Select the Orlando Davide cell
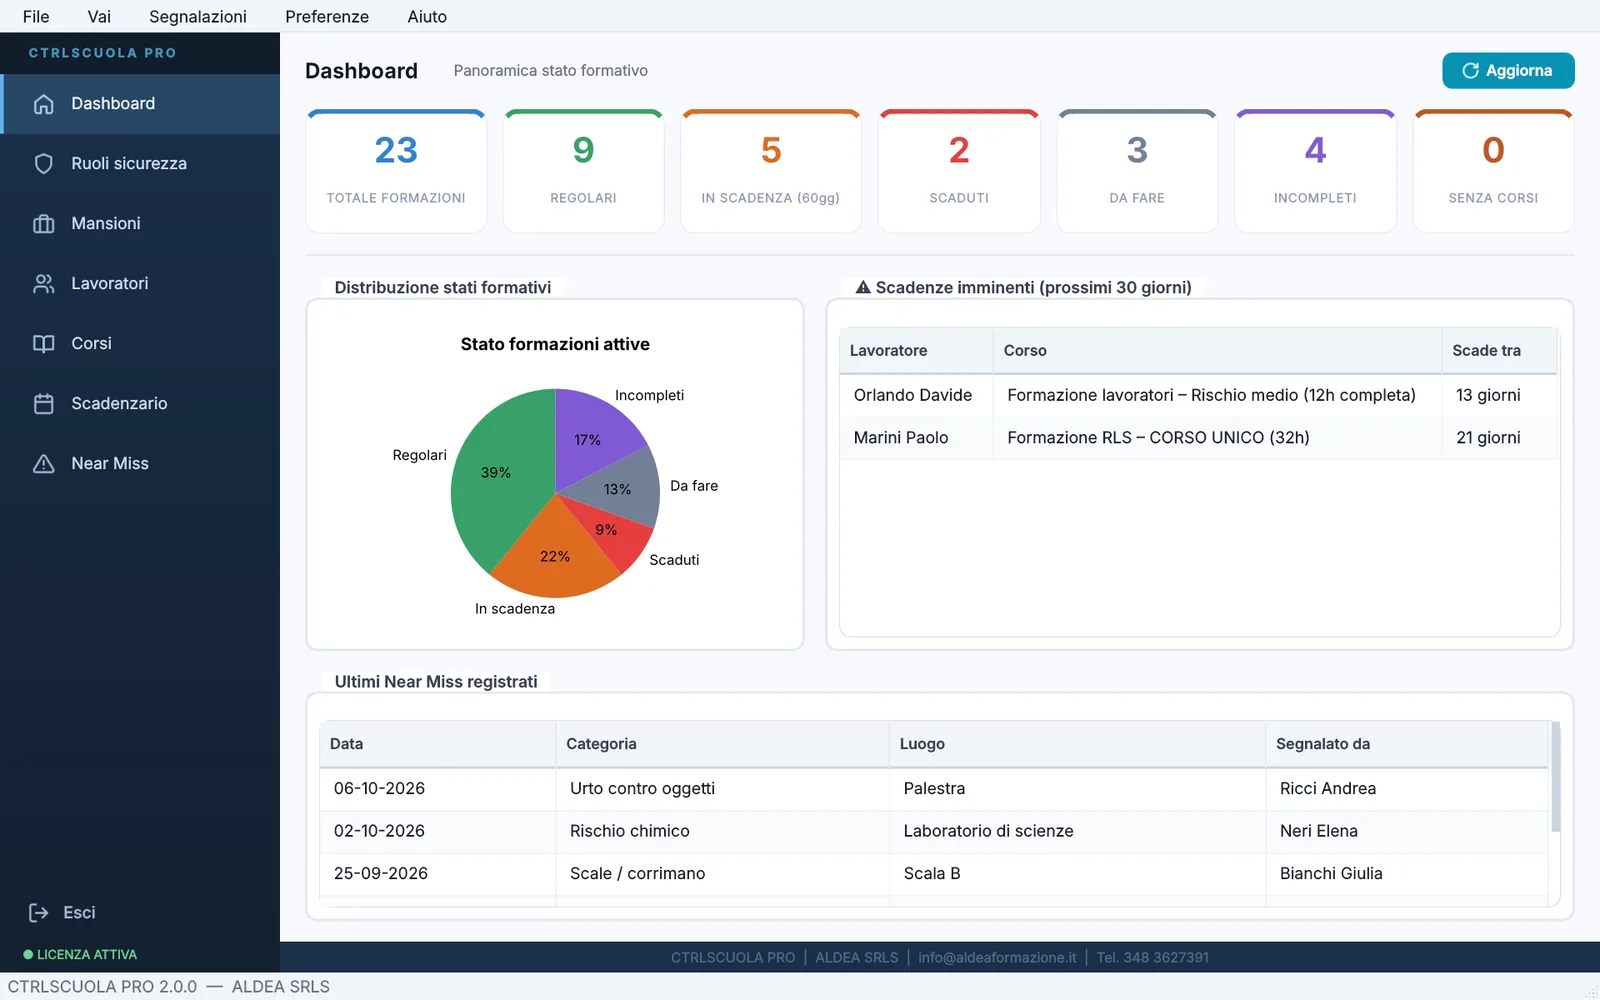1600x1000 pixels. [916, 395]
